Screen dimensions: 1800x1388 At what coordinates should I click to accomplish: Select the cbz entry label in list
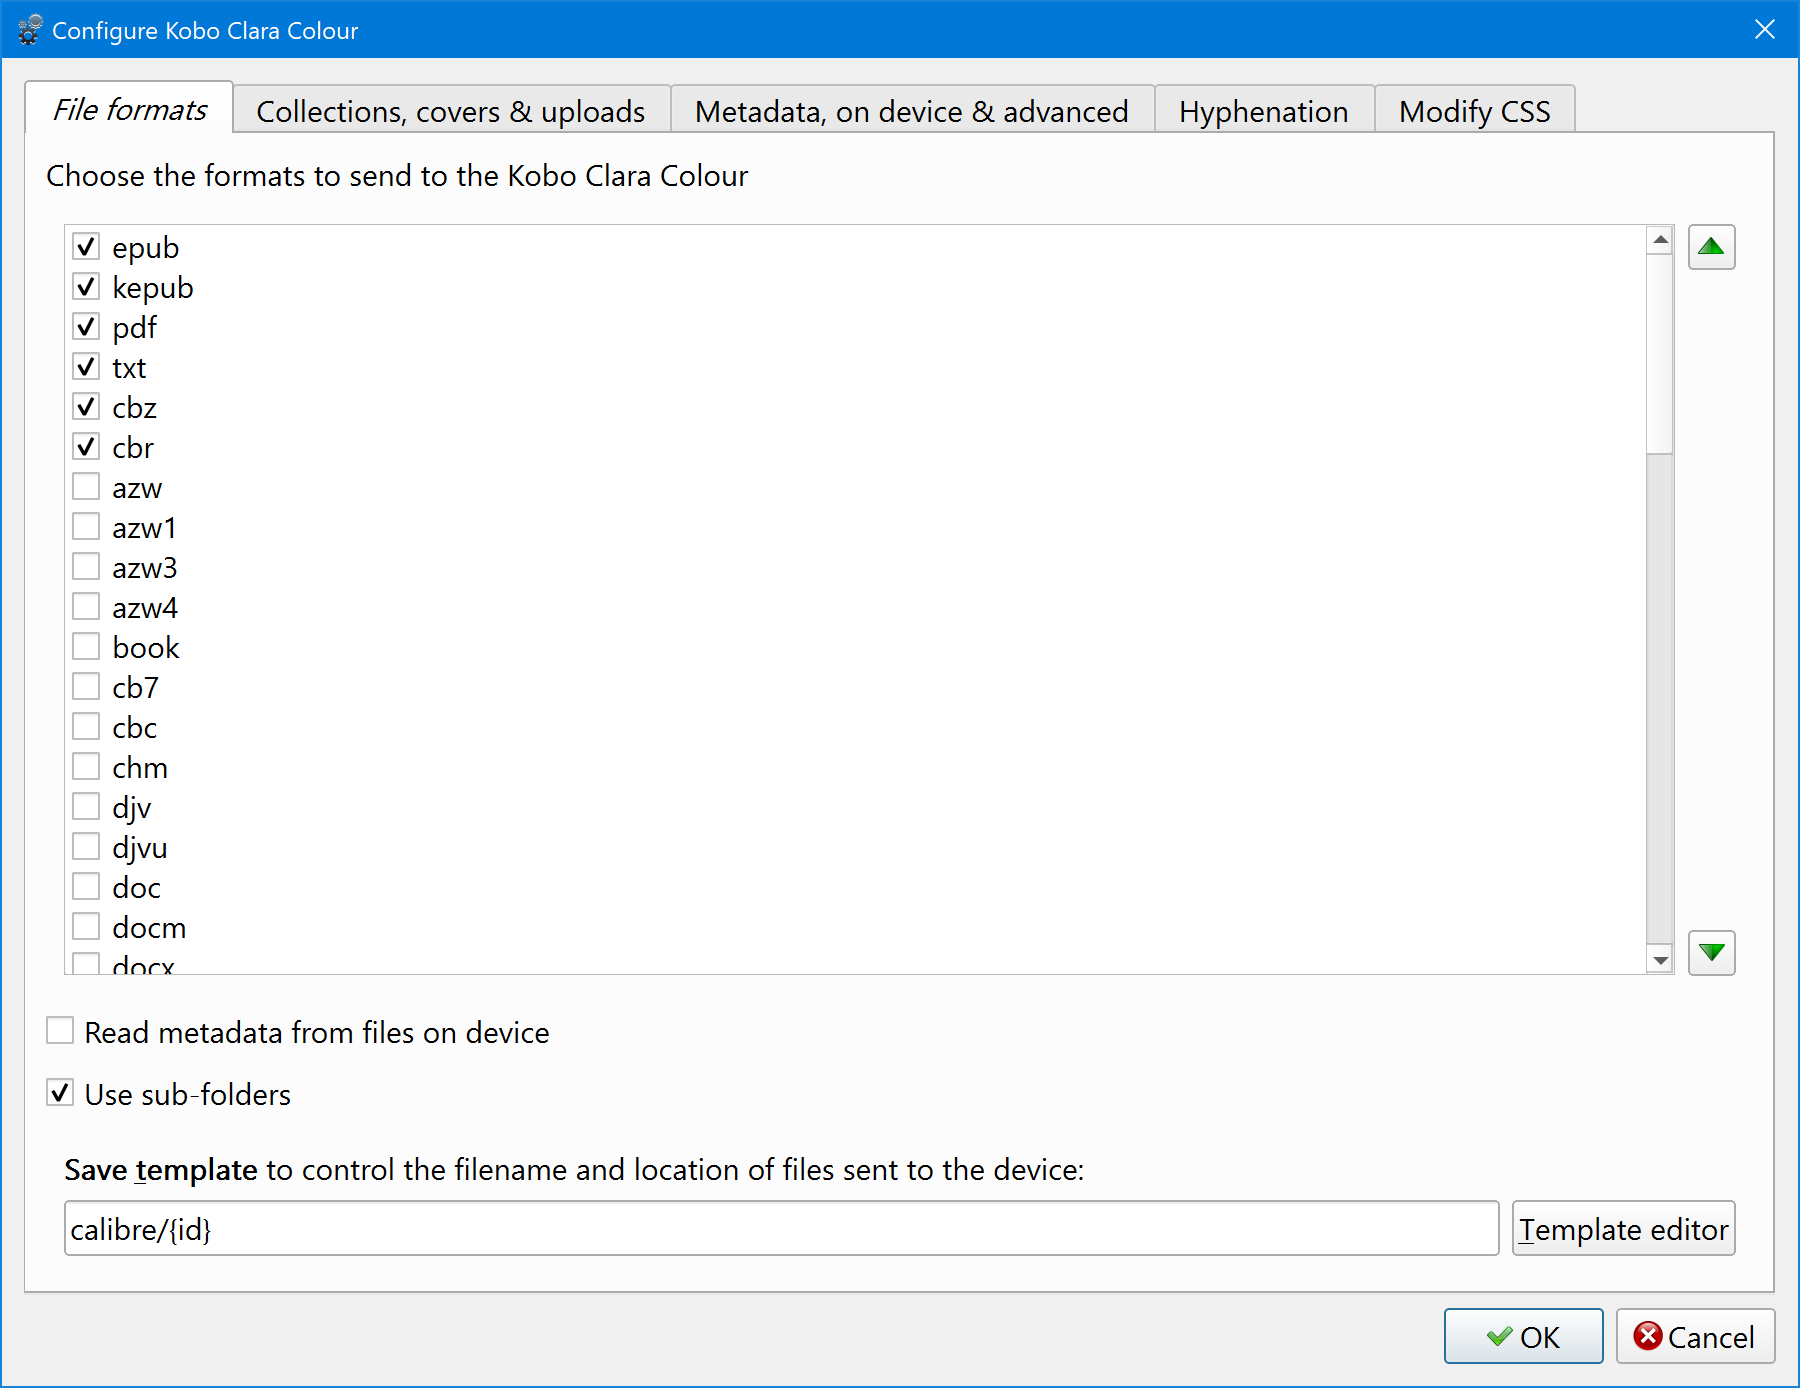tap(135, 407)
